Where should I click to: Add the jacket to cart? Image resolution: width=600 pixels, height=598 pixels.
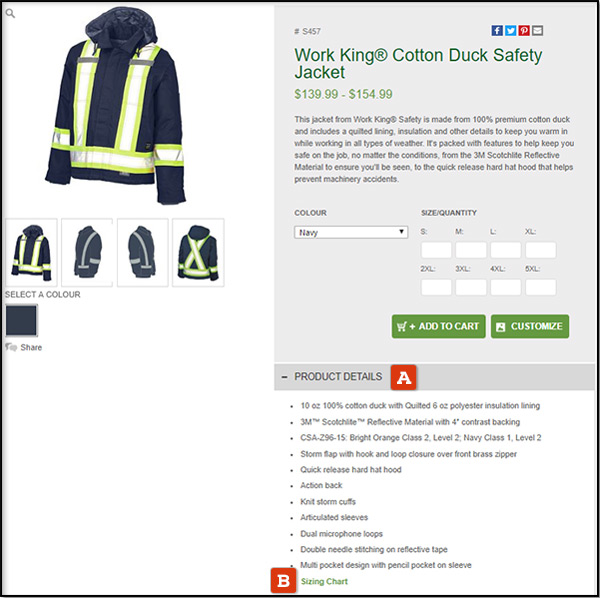point(439,326)
